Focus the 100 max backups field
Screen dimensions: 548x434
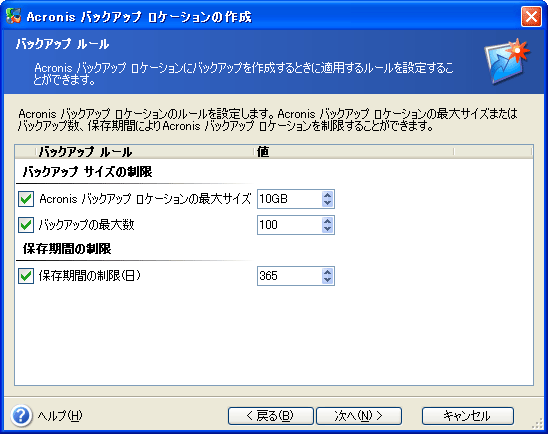click(289, 225)
